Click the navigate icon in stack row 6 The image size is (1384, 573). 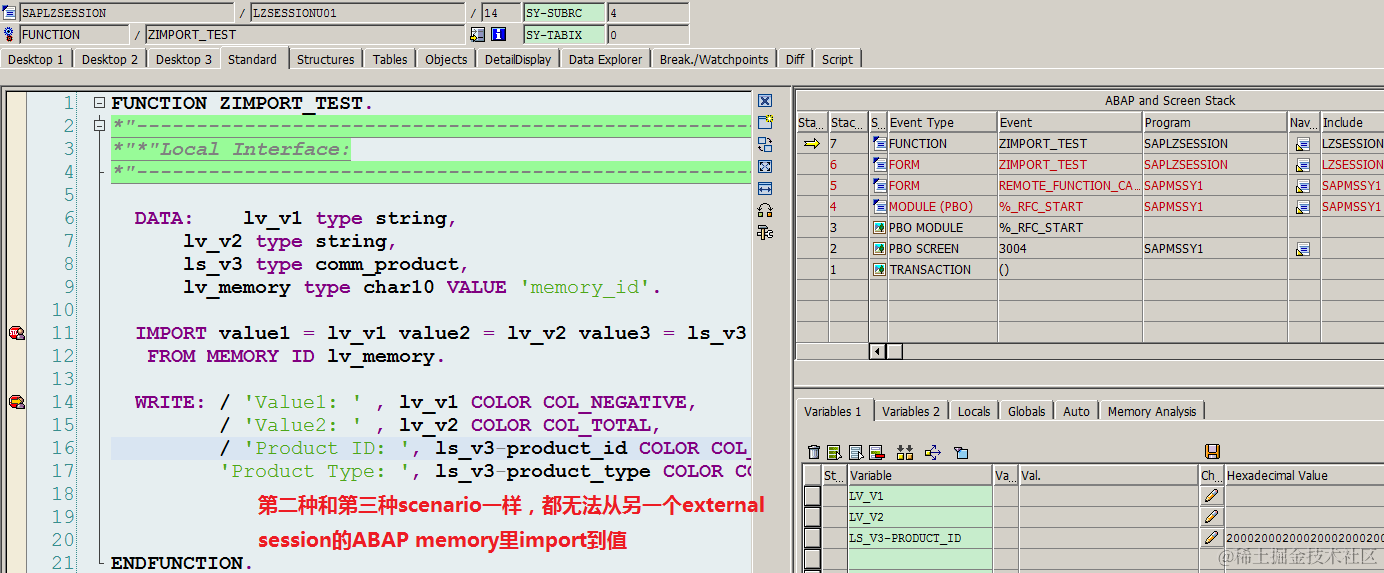[x=1303, y=165]
